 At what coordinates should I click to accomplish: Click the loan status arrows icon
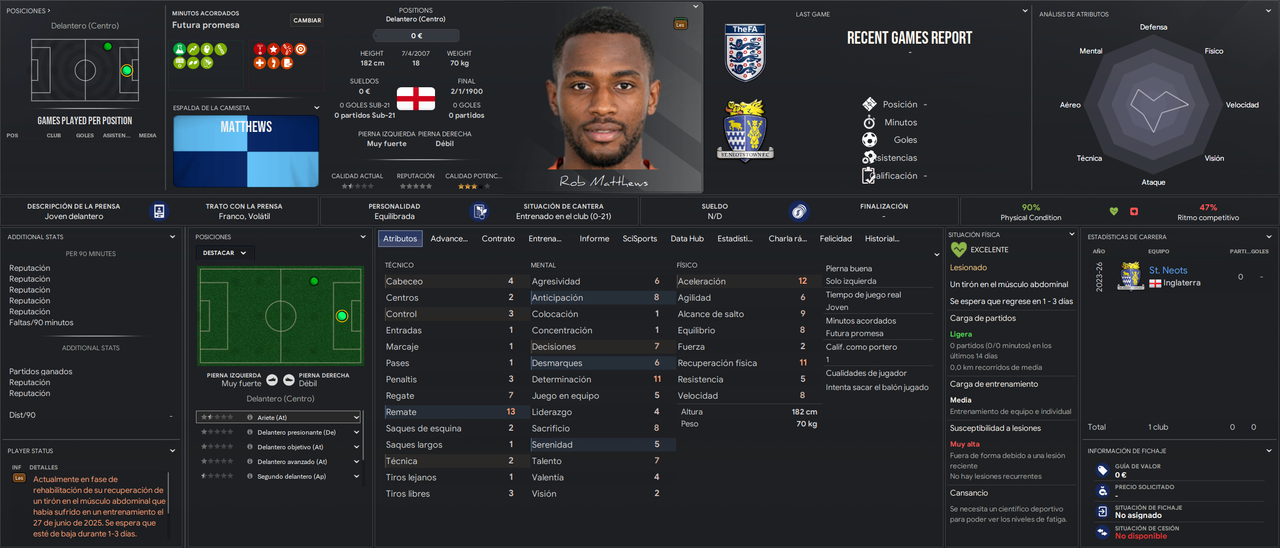1102,532
